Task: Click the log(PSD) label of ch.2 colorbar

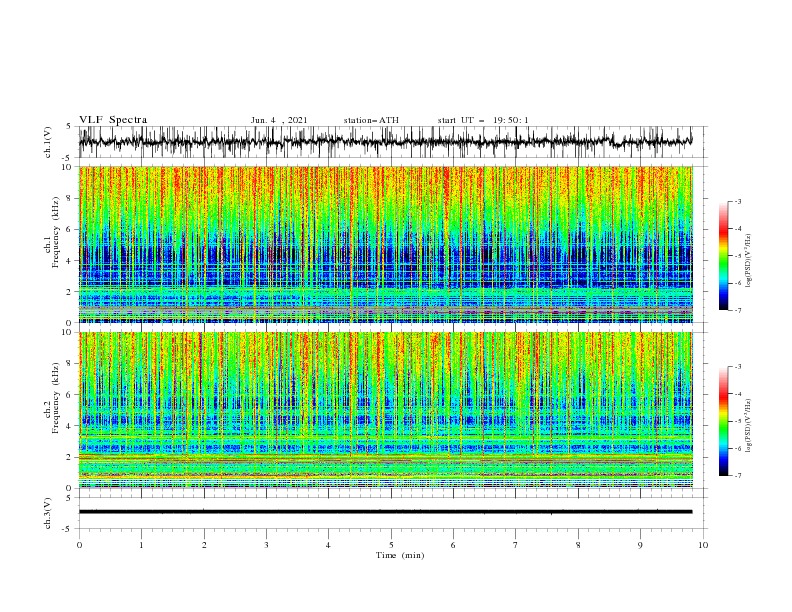Action: click(749, 426)
